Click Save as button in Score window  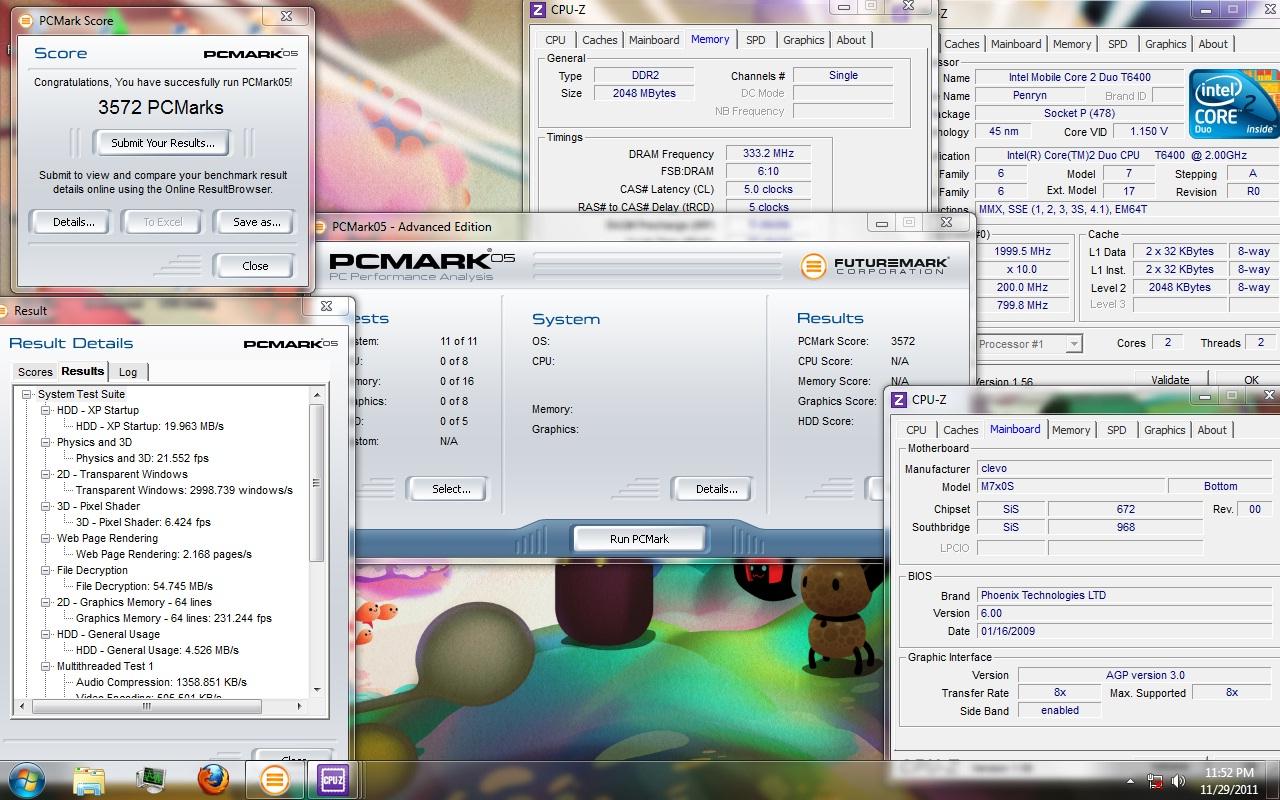point(256,222)
